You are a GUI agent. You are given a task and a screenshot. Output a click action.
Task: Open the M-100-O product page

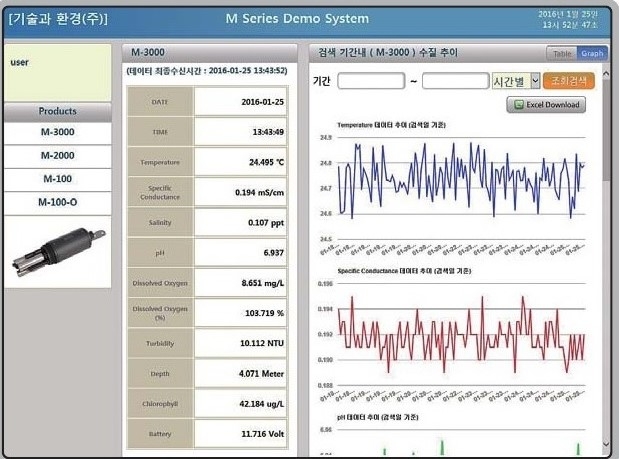(x=57, y=202)
